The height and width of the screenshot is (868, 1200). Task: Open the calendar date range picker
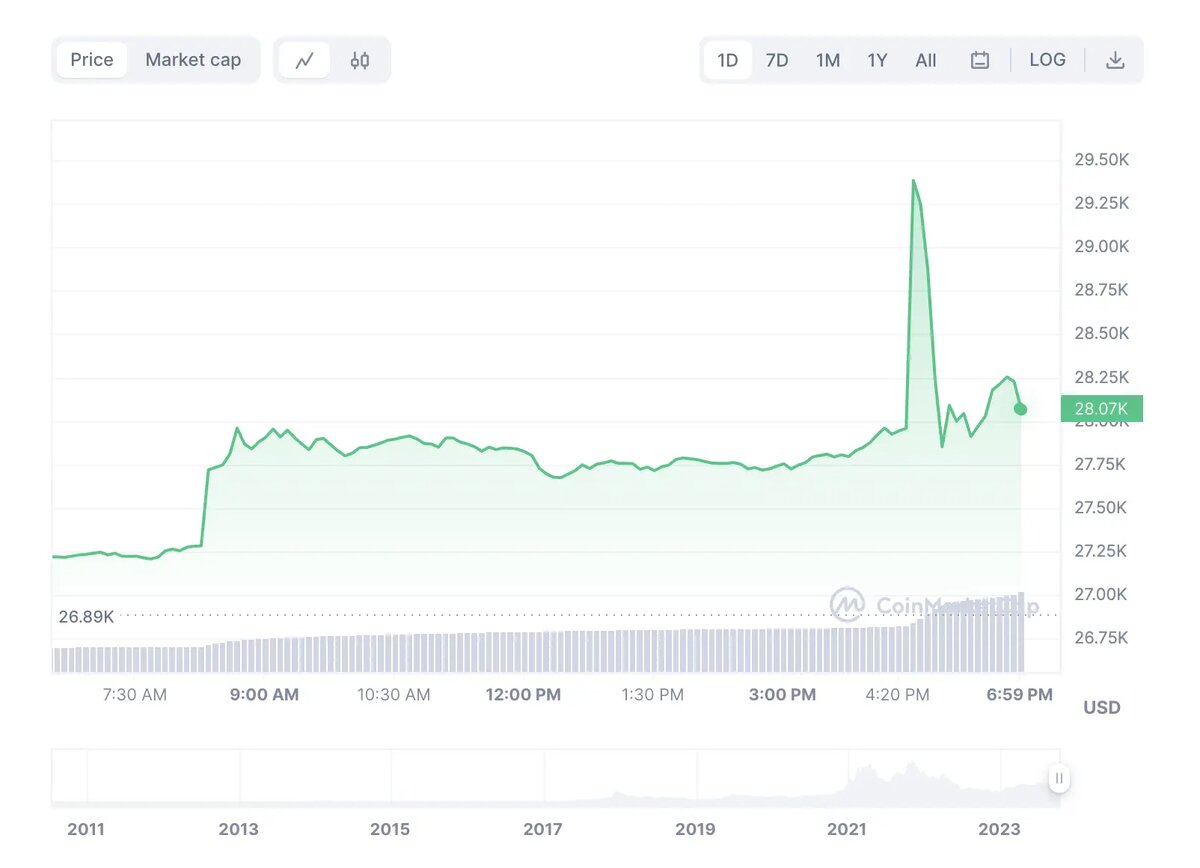click(980, 60)
